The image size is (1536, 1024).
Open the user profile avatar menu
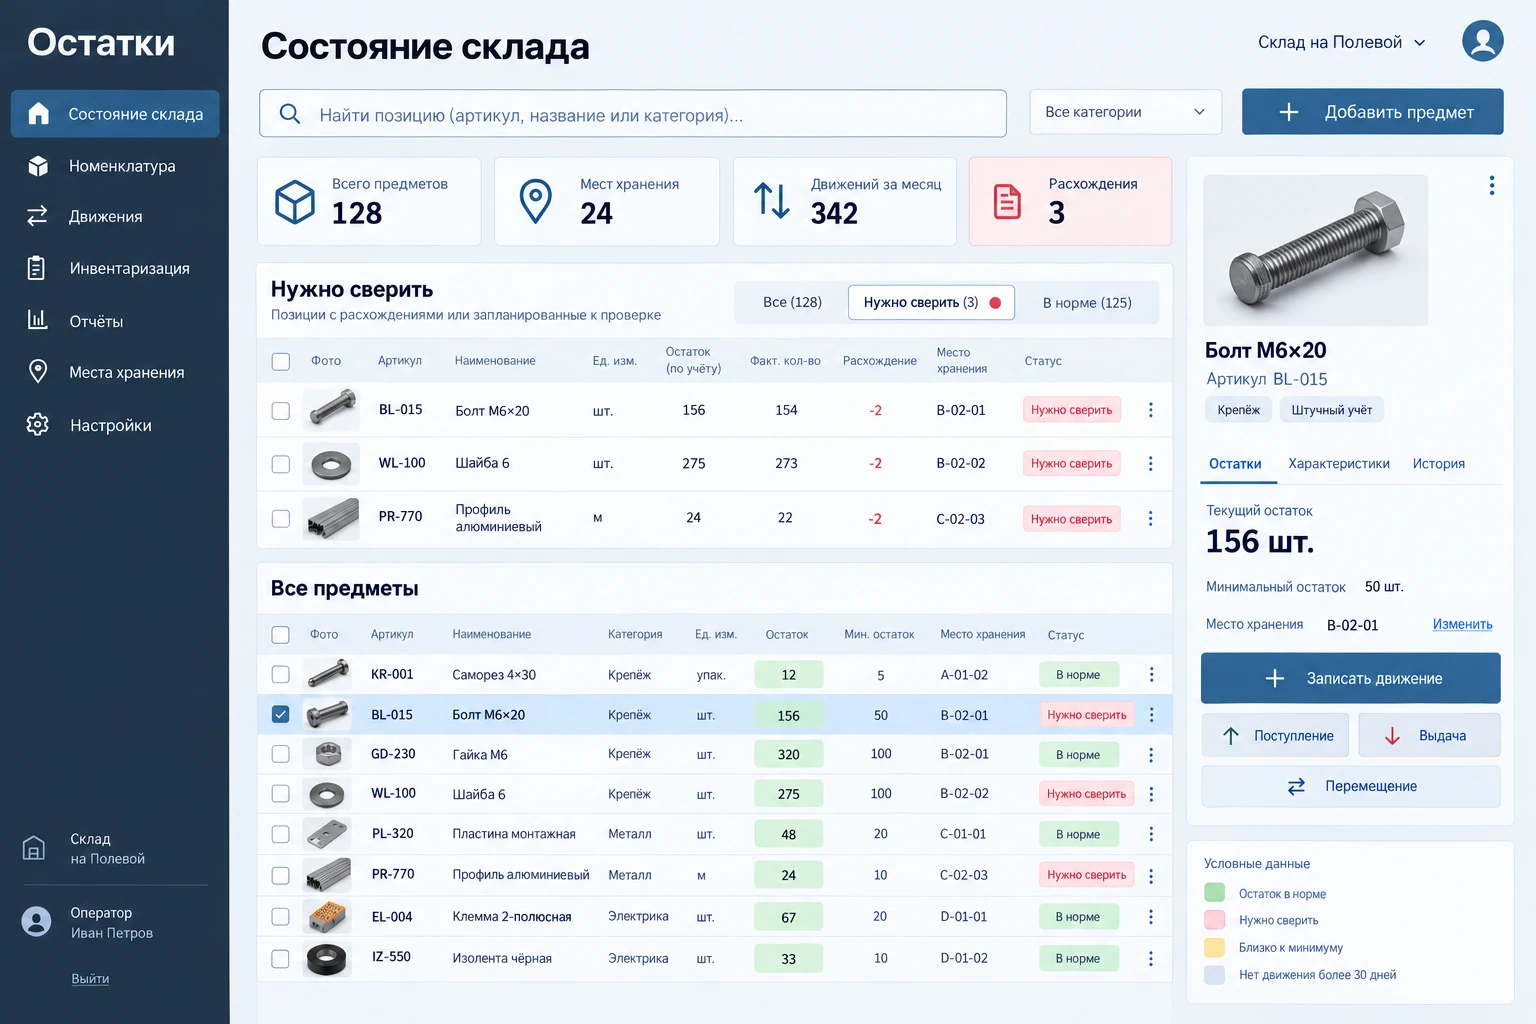(x=1482, y=41)
